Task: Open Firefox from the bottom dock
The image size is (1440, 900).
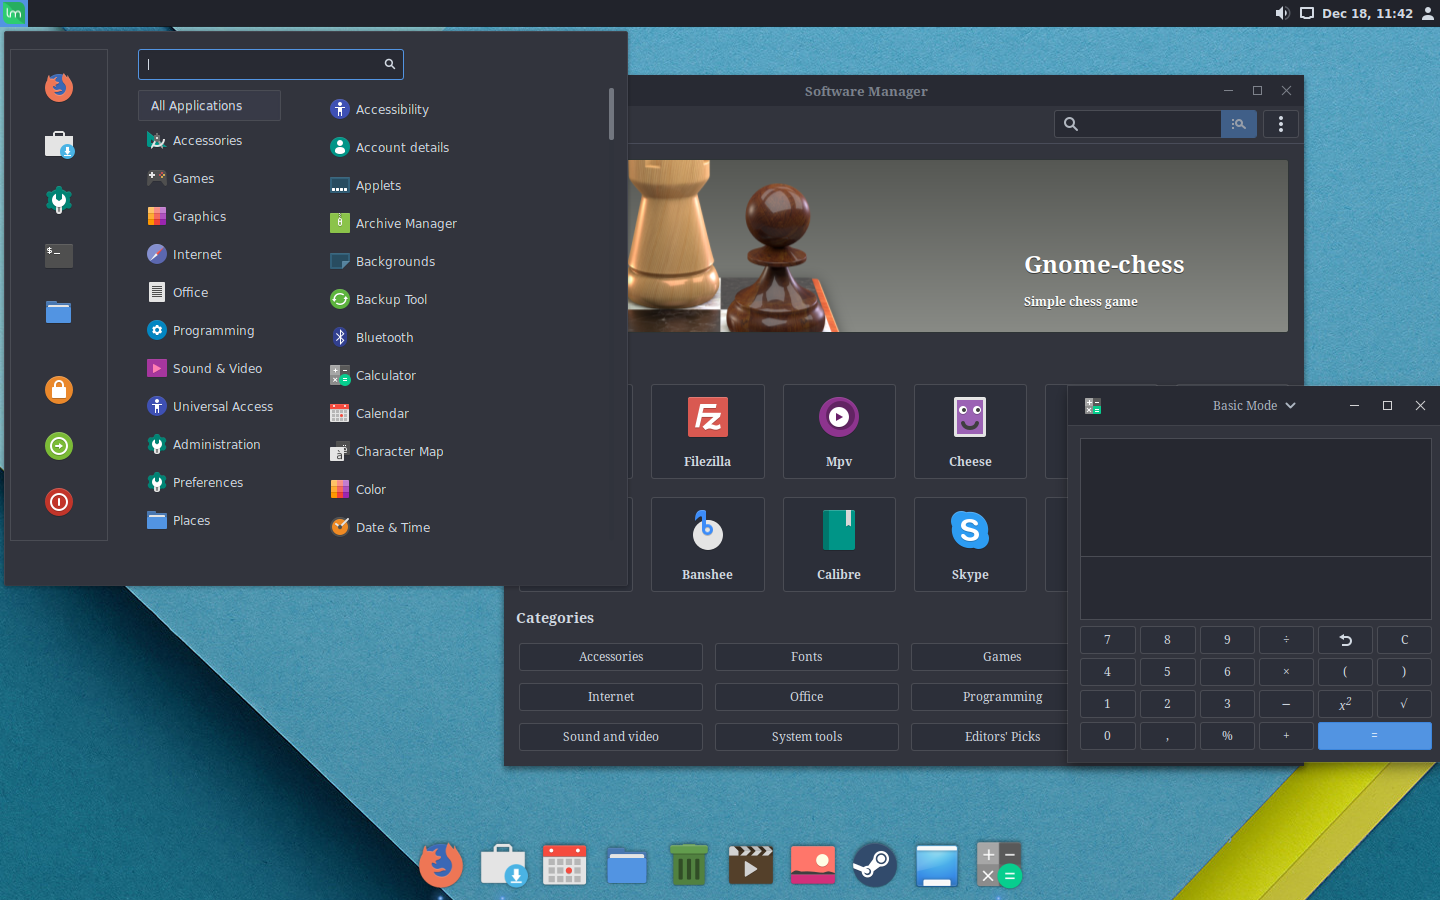Action: pyautogui.click(x=440, y=865)
